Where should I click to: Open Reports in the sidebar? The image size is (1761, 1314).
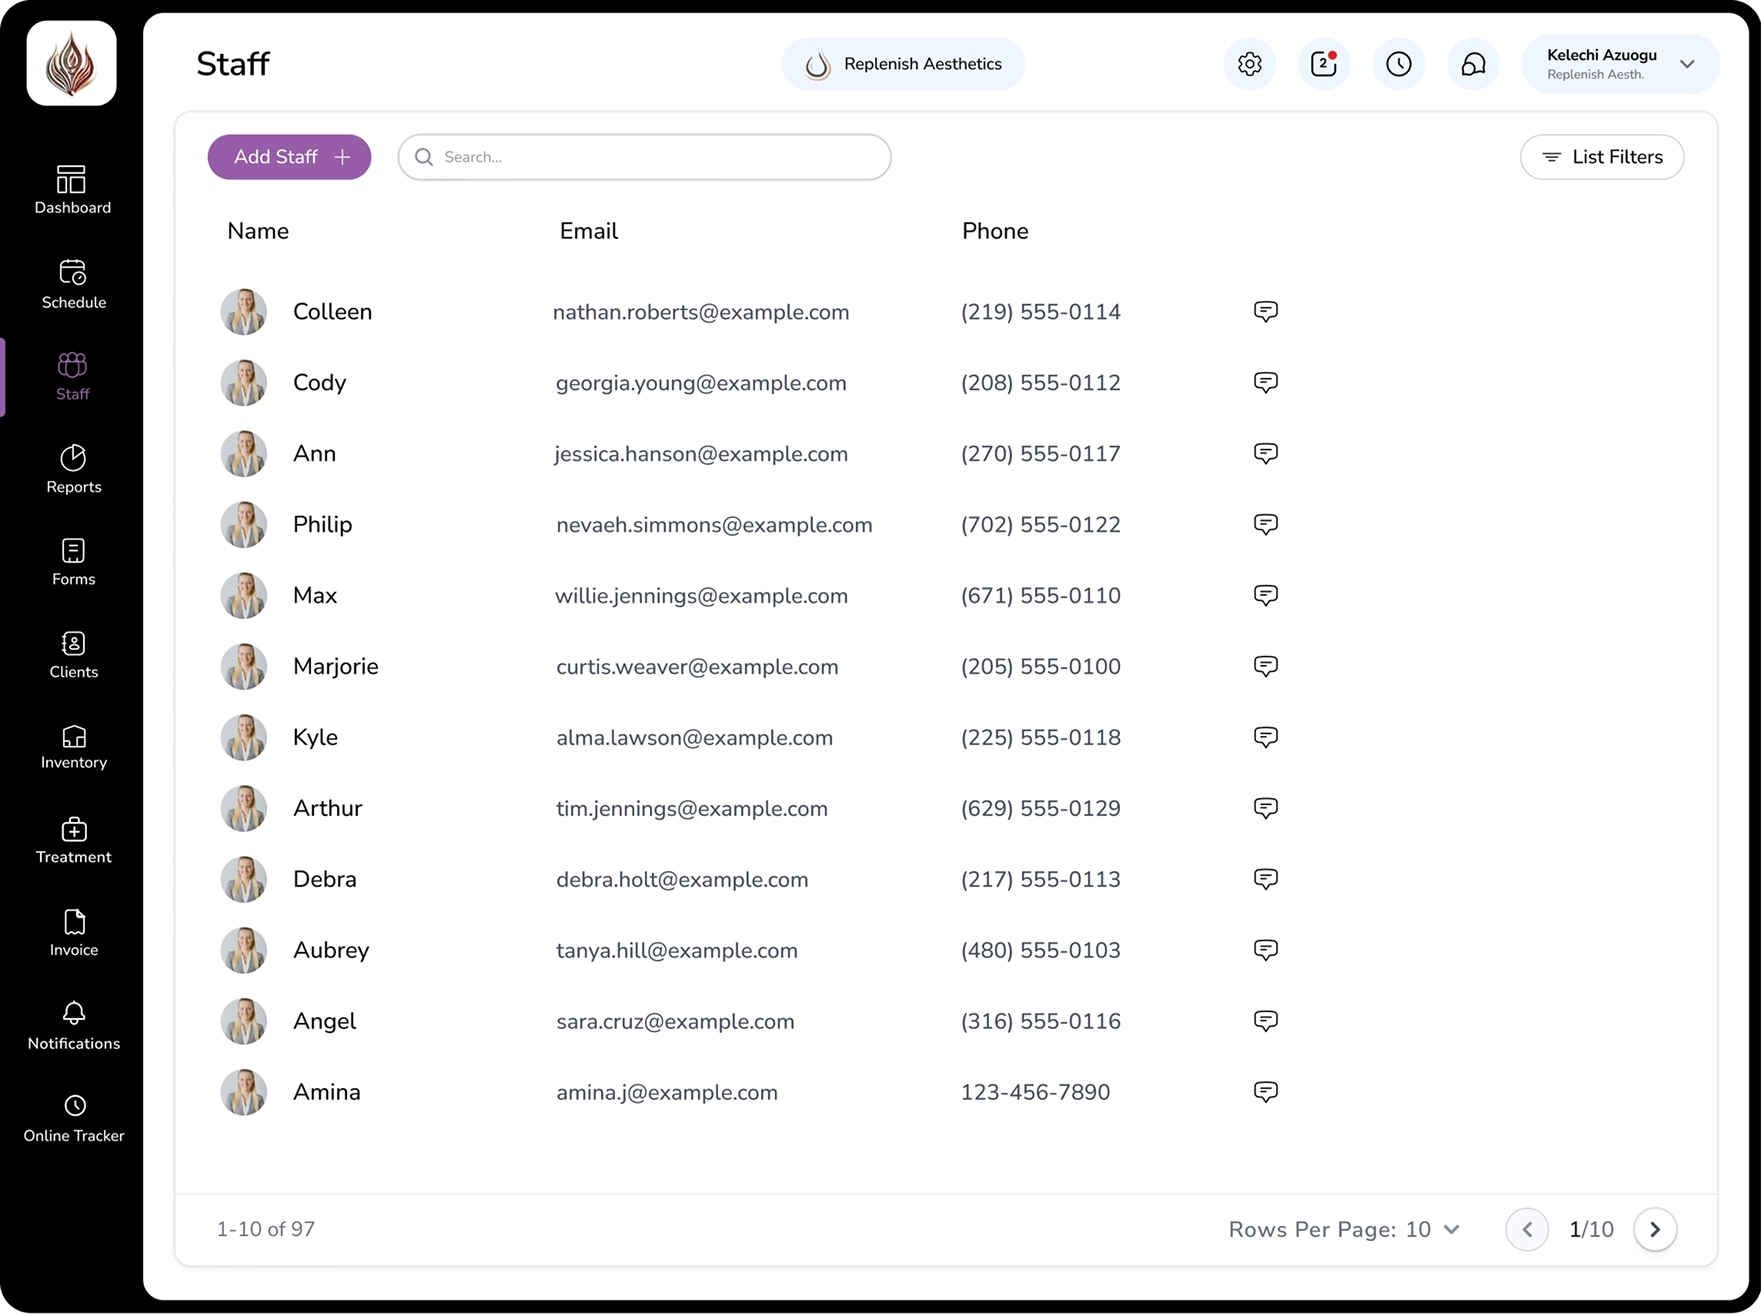pyautogui.click(x=73, y=470)
